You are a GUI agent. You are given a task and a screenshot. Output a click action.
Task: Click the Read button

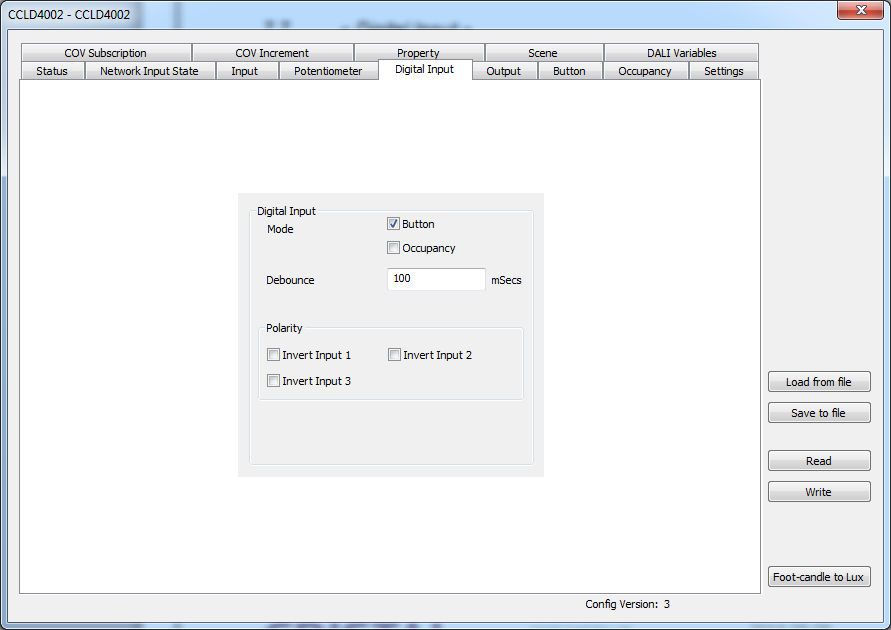pos(819,461)
